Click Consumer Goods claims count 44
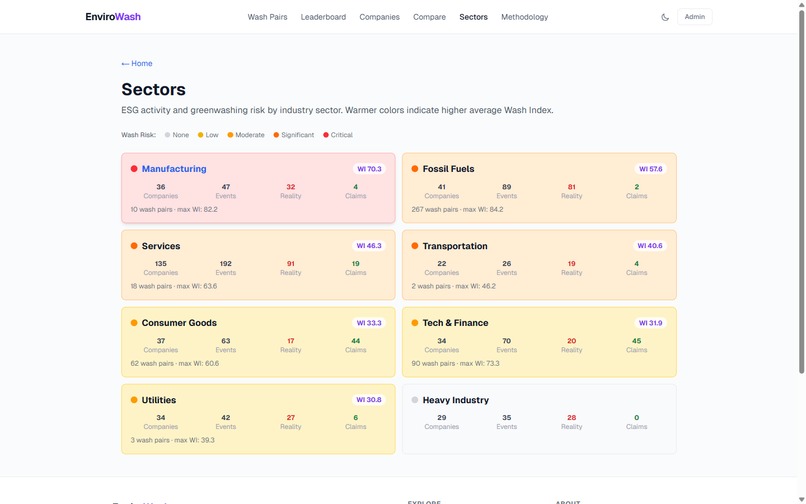Image resolution: width=806 pixels, height=504 pixels. pyautogui.click(x=355, y=340)
